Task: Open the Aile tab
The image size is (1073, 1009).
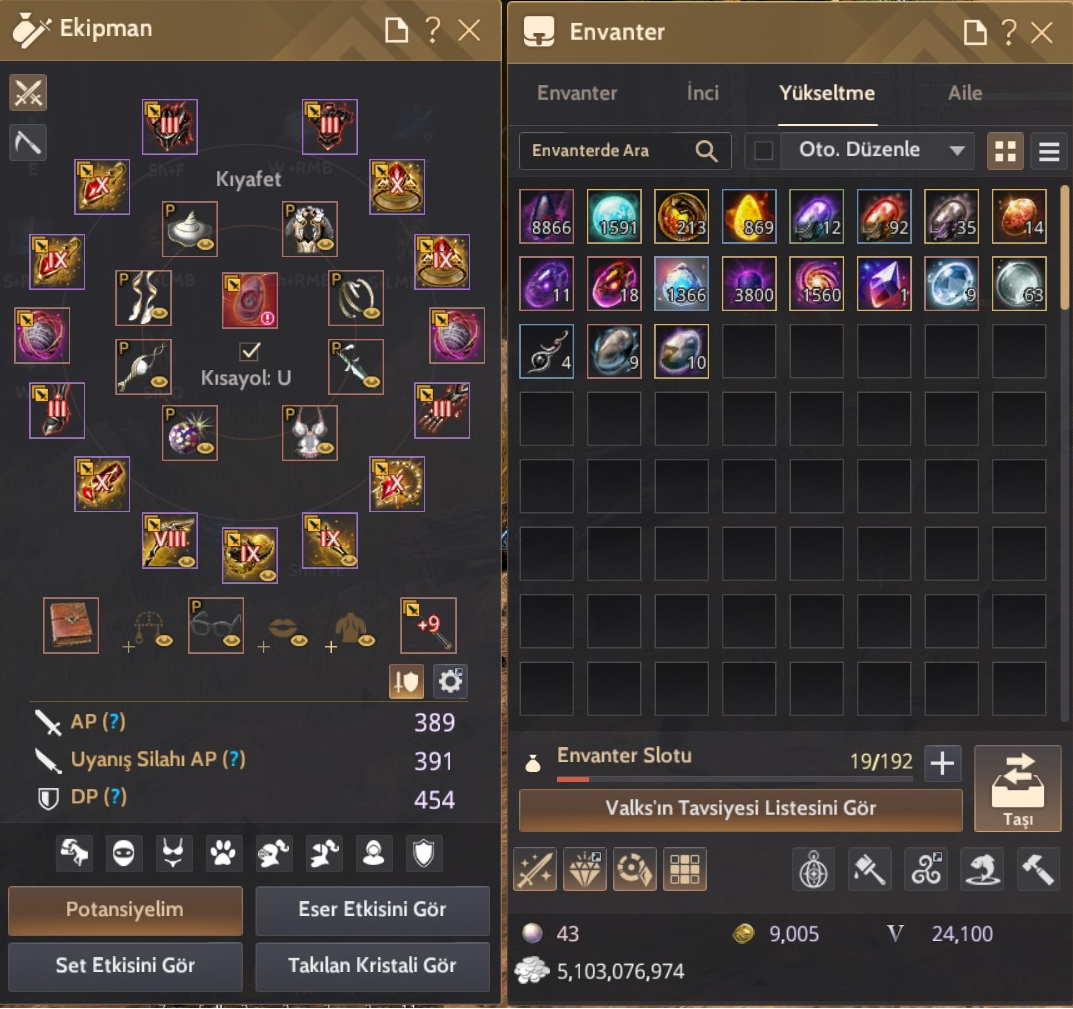Action: 965,93
